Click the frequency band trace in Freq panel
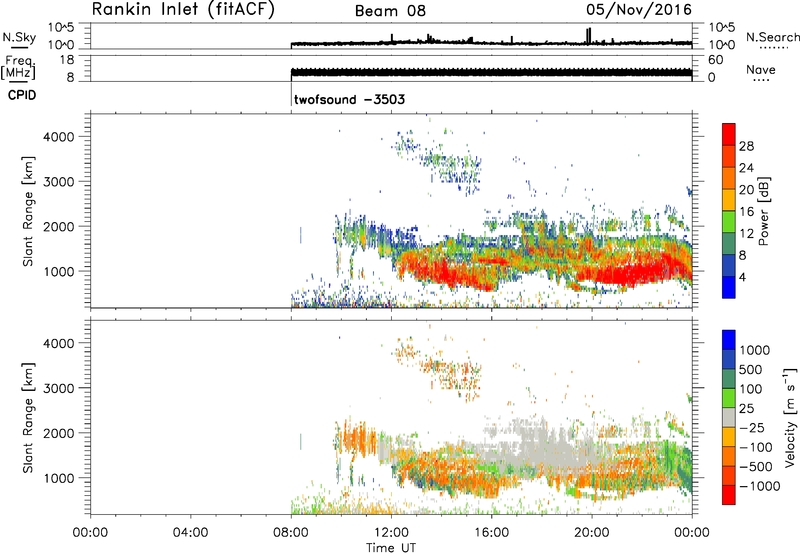 point(491,72)
